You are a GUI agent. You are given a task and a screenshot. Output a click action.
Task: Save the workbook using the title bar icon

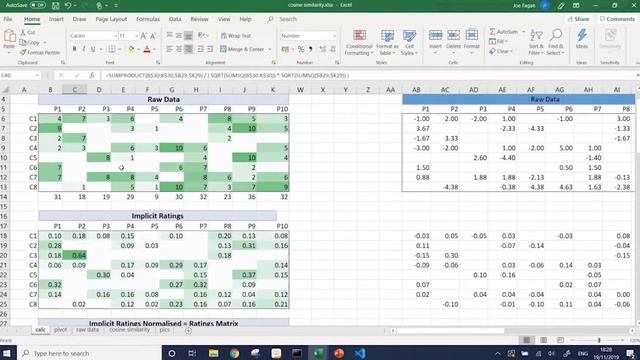tap(56, 5)
